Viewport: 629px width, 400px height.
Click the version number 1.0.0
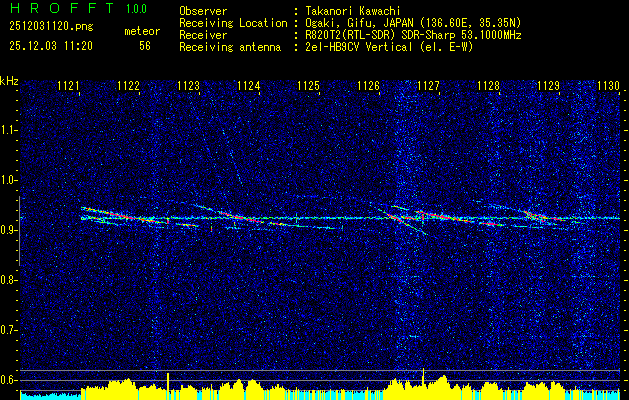[136, 8]
